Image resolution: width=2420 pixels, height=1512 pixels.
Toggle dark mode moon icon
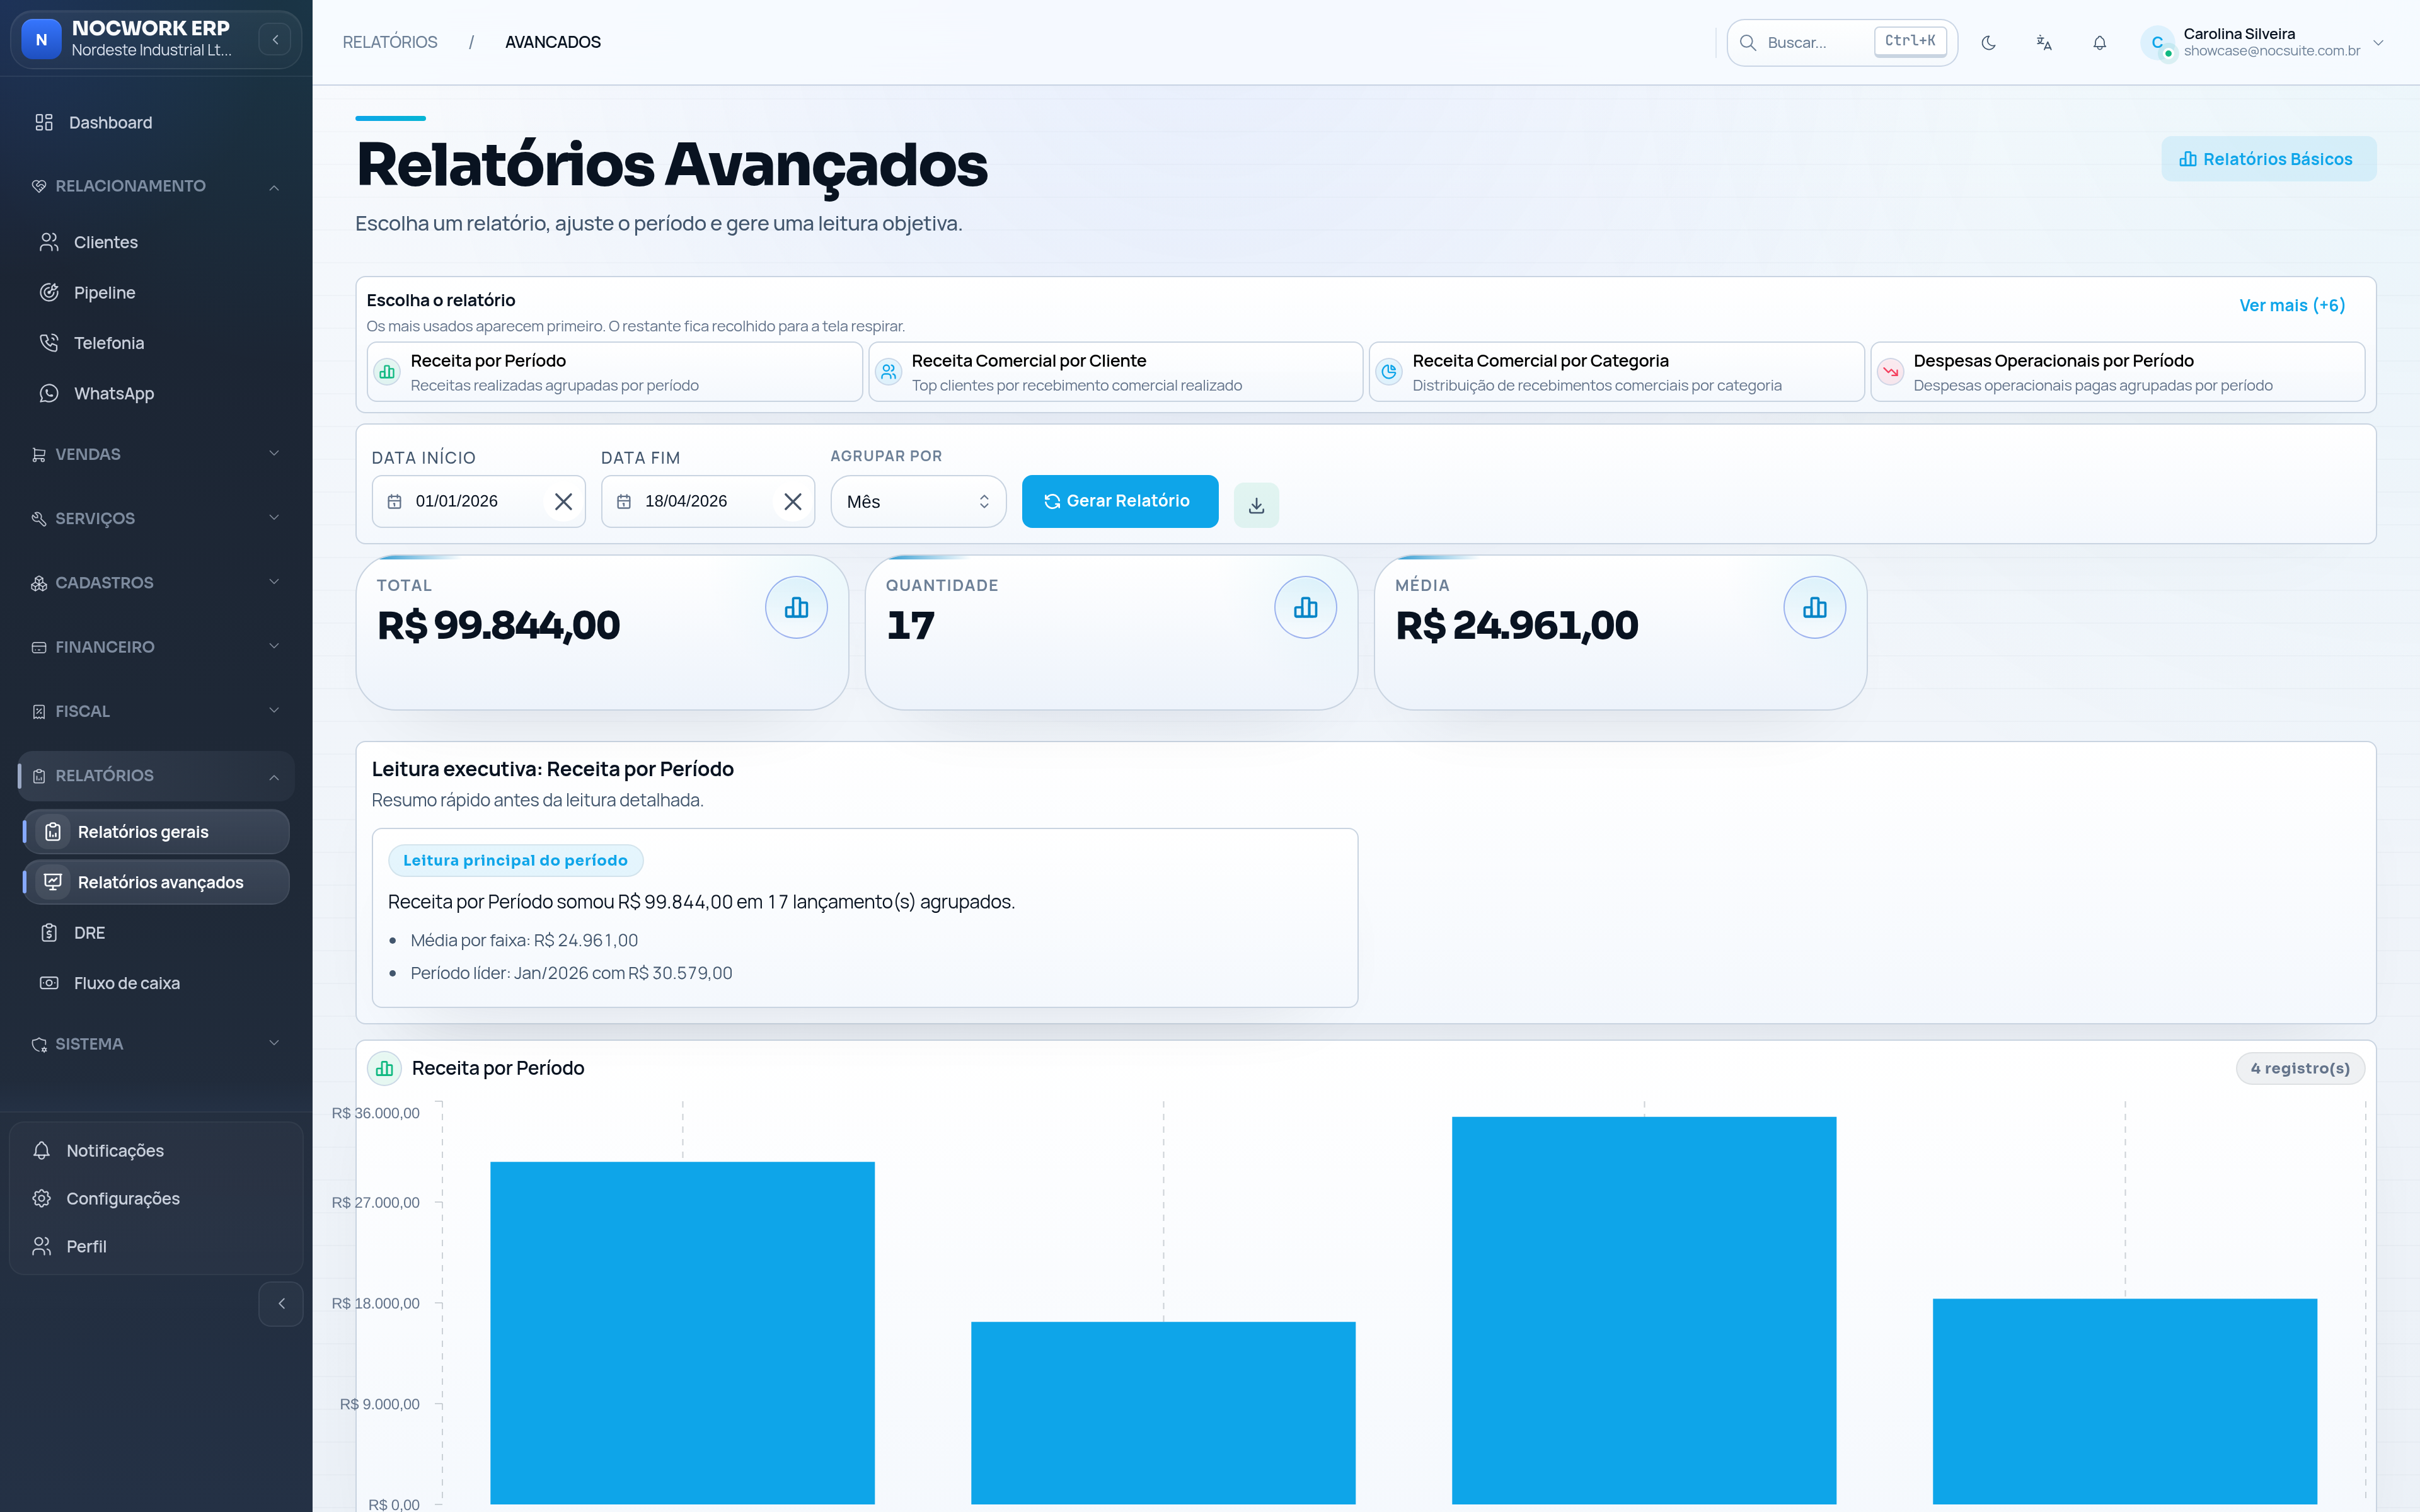(1988, 43)
